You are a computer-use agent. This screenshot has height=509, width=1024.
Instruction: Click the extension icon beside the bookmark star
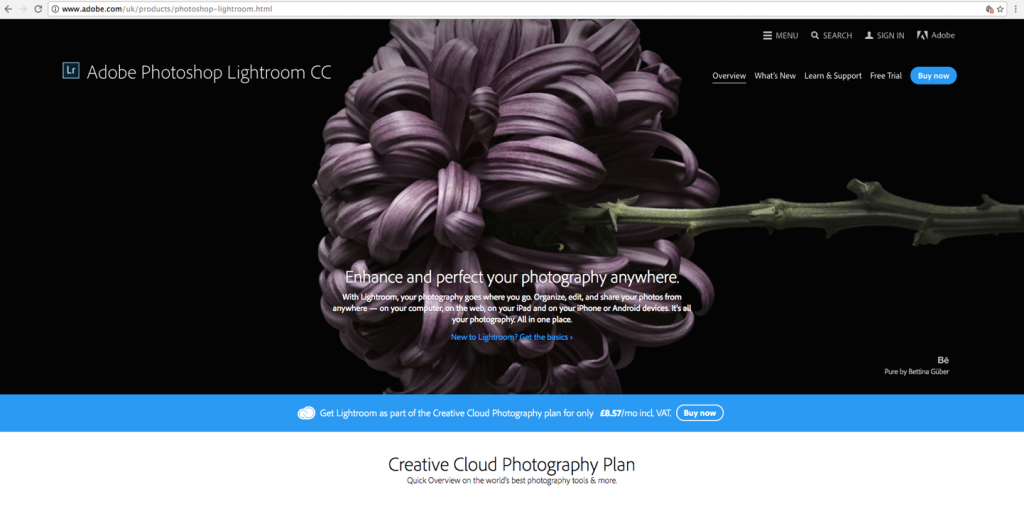tap(989, 9)
